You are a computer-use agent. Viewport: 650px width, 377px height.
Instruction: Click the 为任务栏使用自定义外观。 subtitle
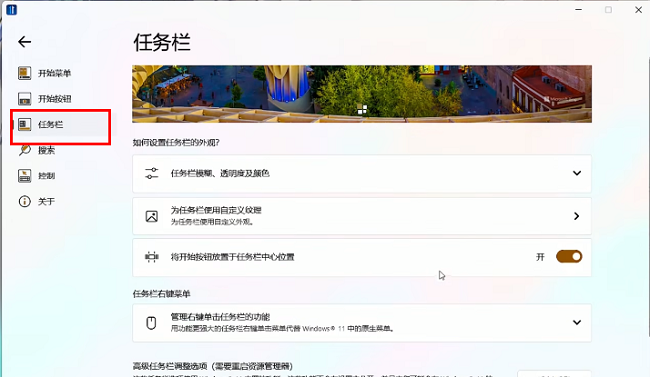tap(212, 222)
